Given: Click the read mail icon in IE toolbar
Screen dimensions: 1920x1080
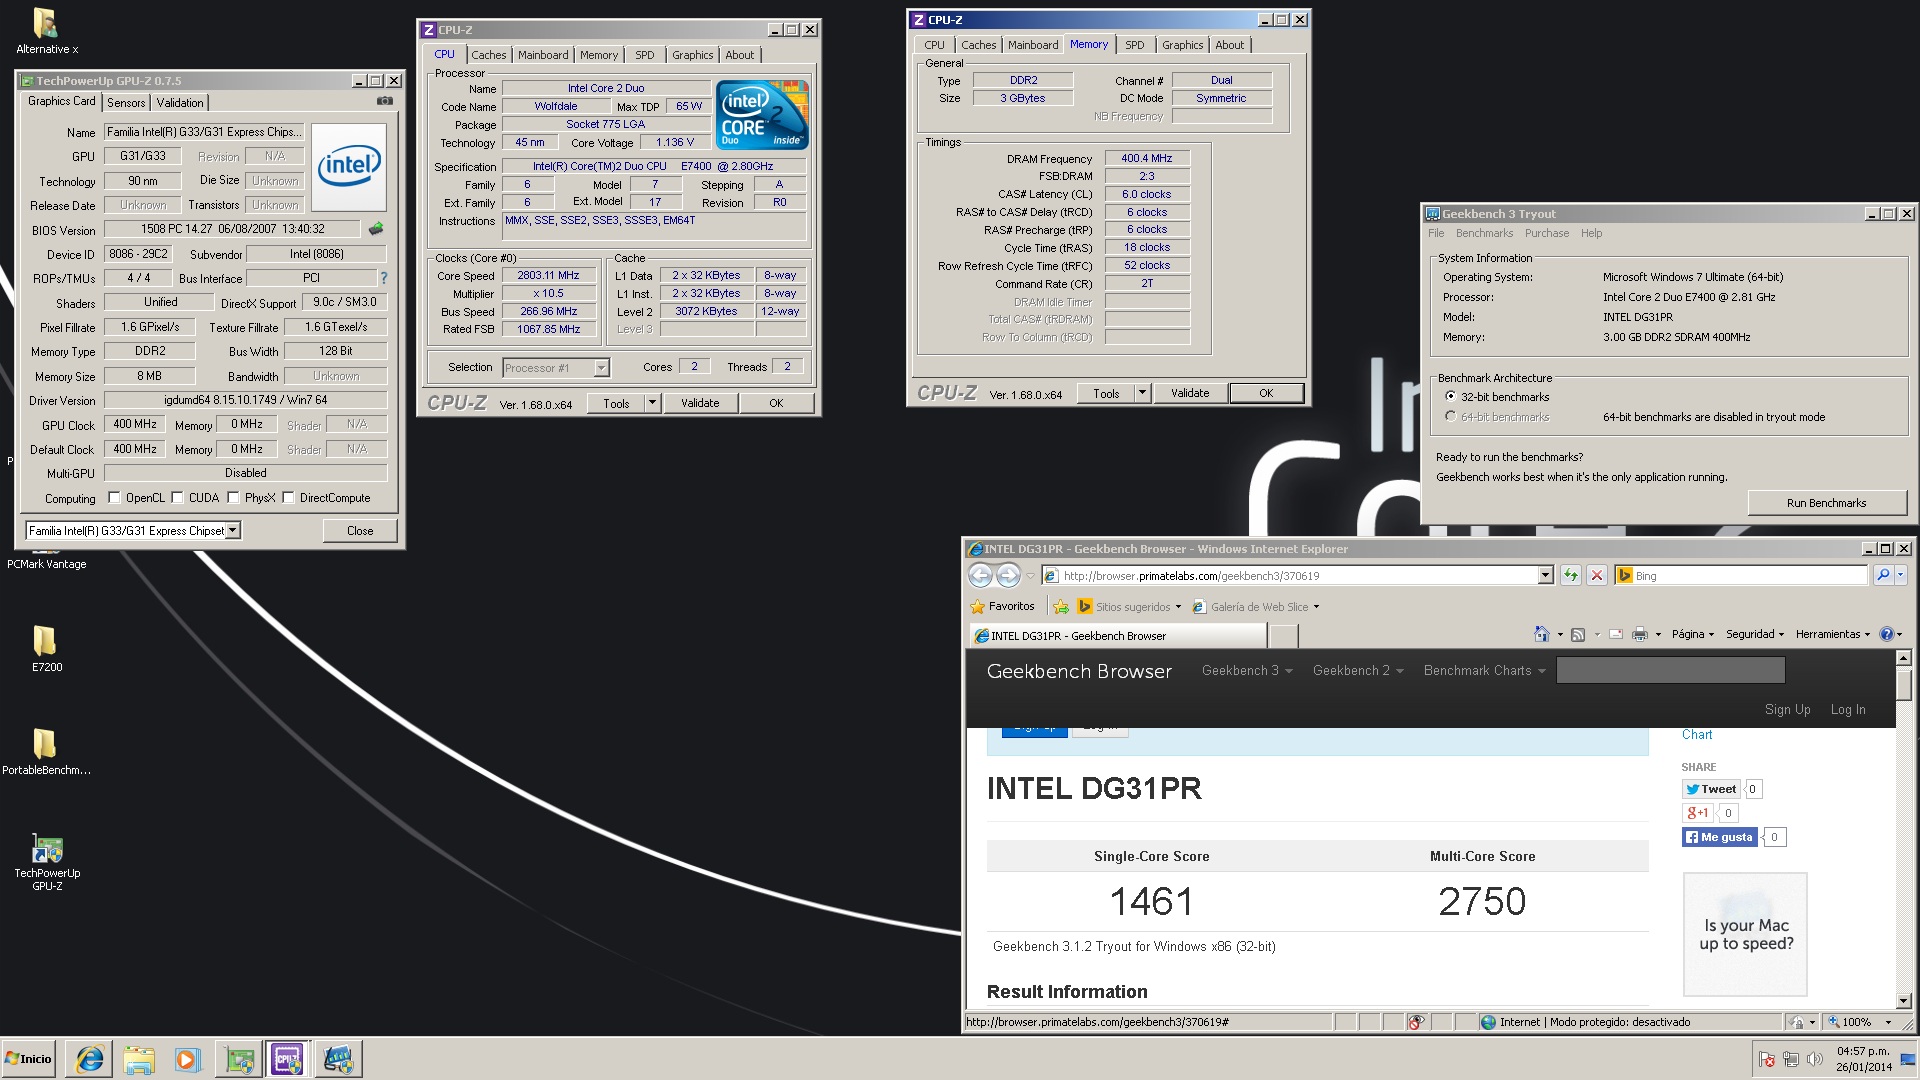Looking at the screenshot, I should click(x=1616, y=634).
